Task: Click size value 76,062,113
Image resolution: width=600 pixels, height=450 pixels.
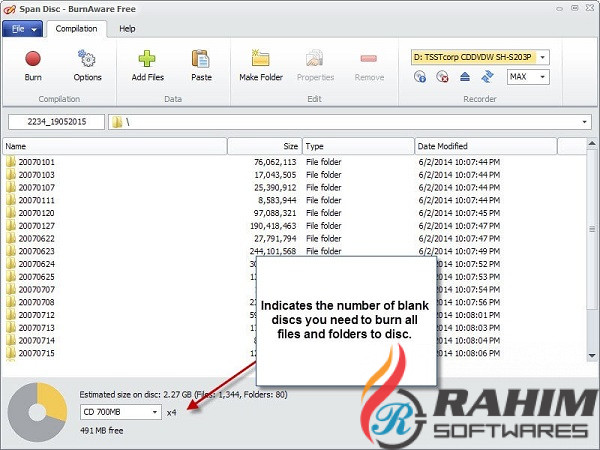Action: (x=275, y=162)
